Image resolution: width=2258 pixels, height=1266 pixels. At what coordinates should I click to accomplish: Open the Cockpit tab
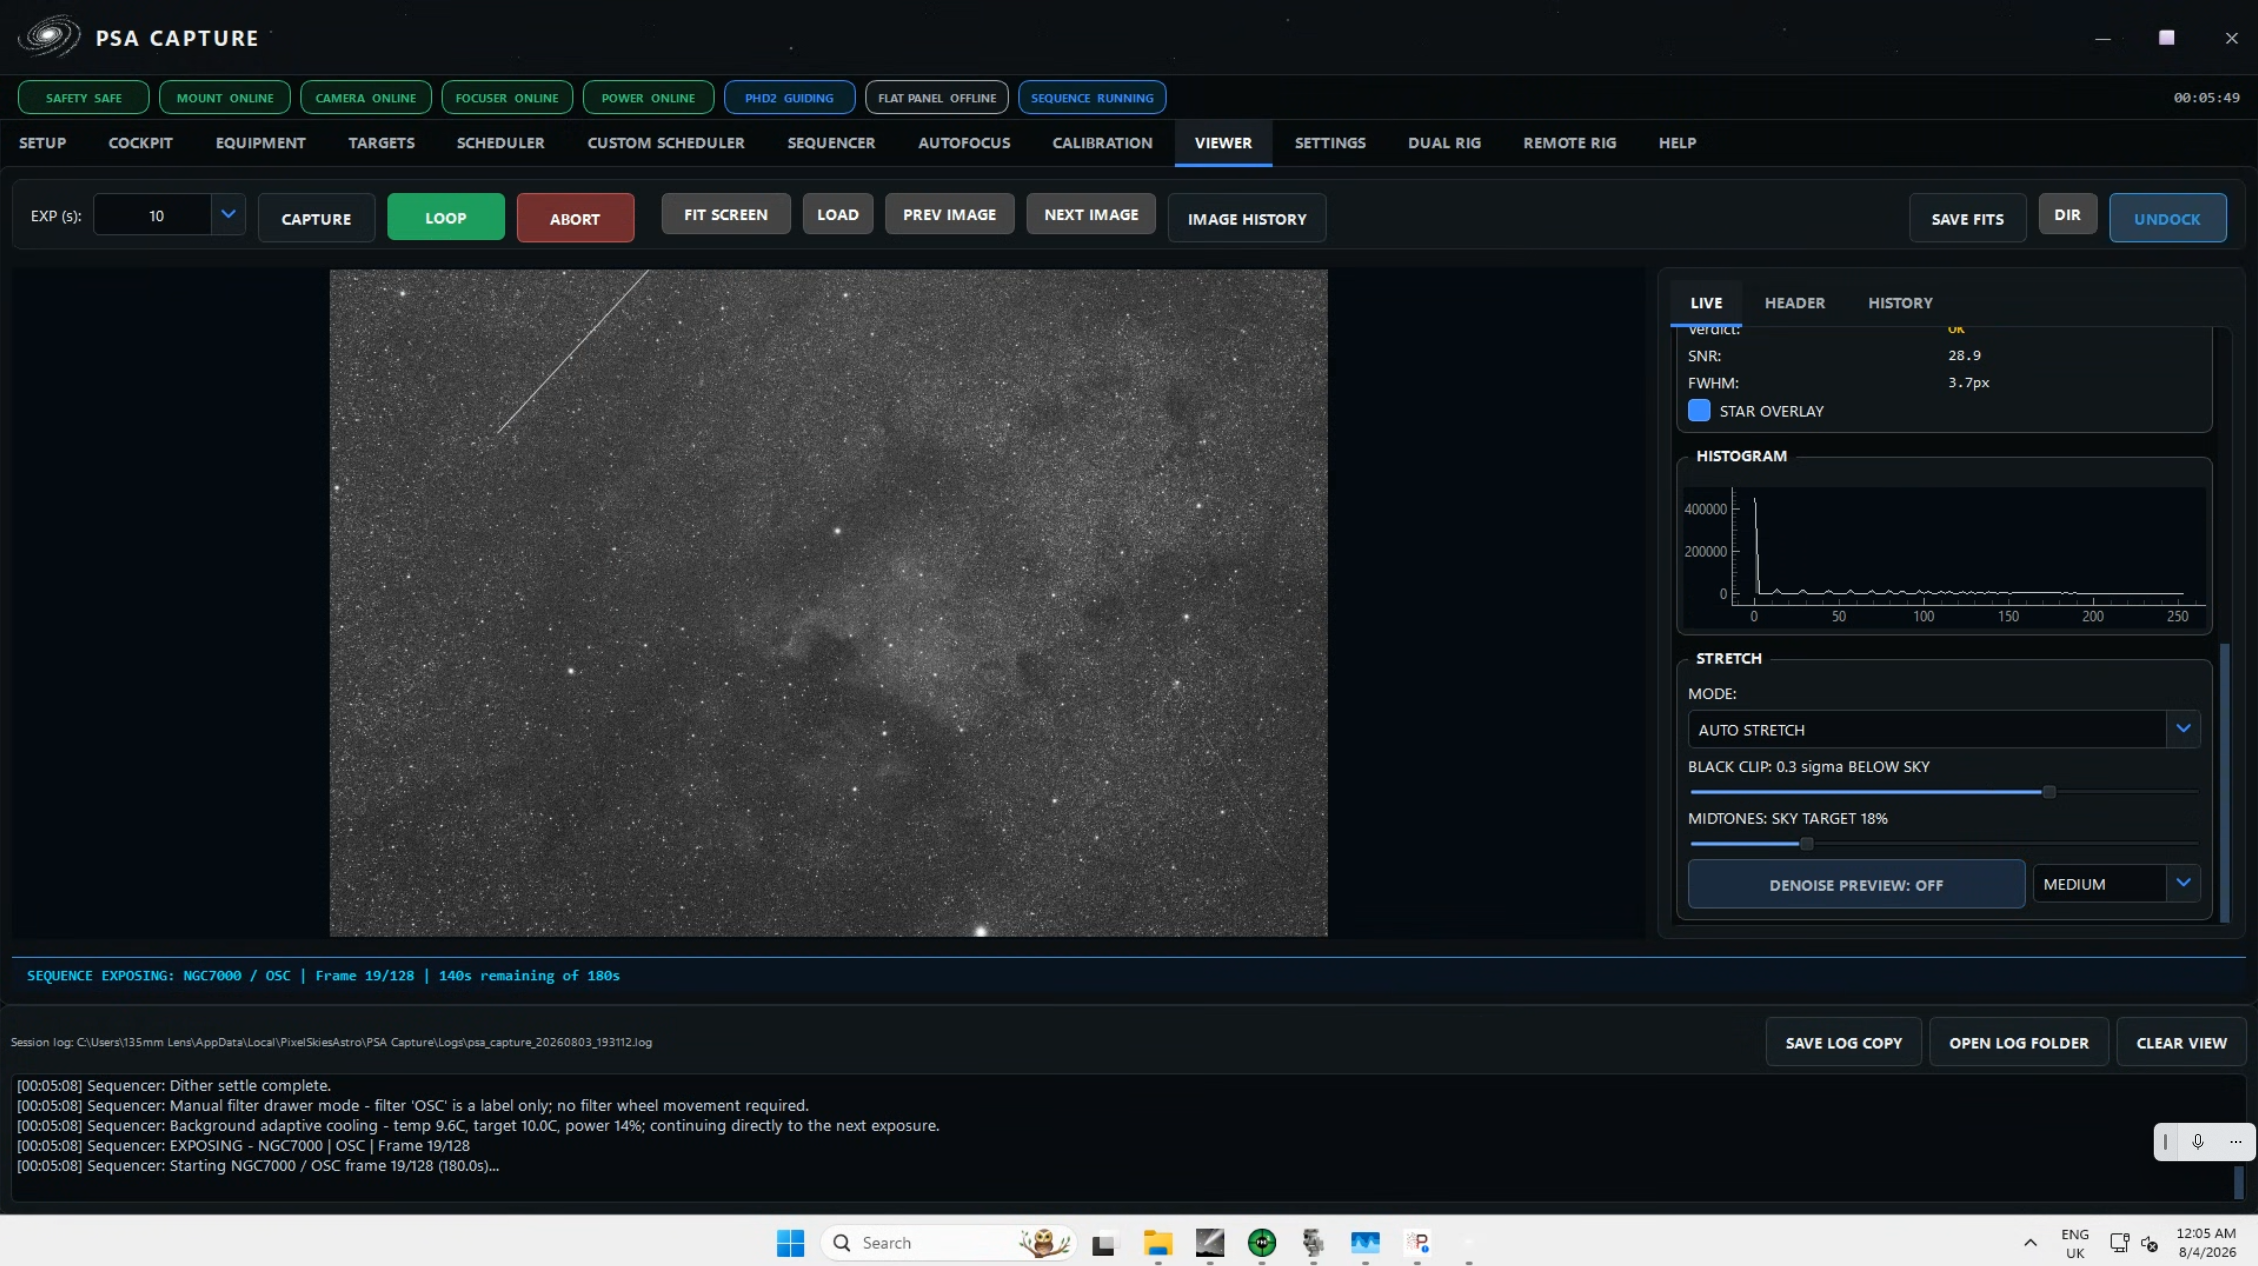(x=141, y=143)
